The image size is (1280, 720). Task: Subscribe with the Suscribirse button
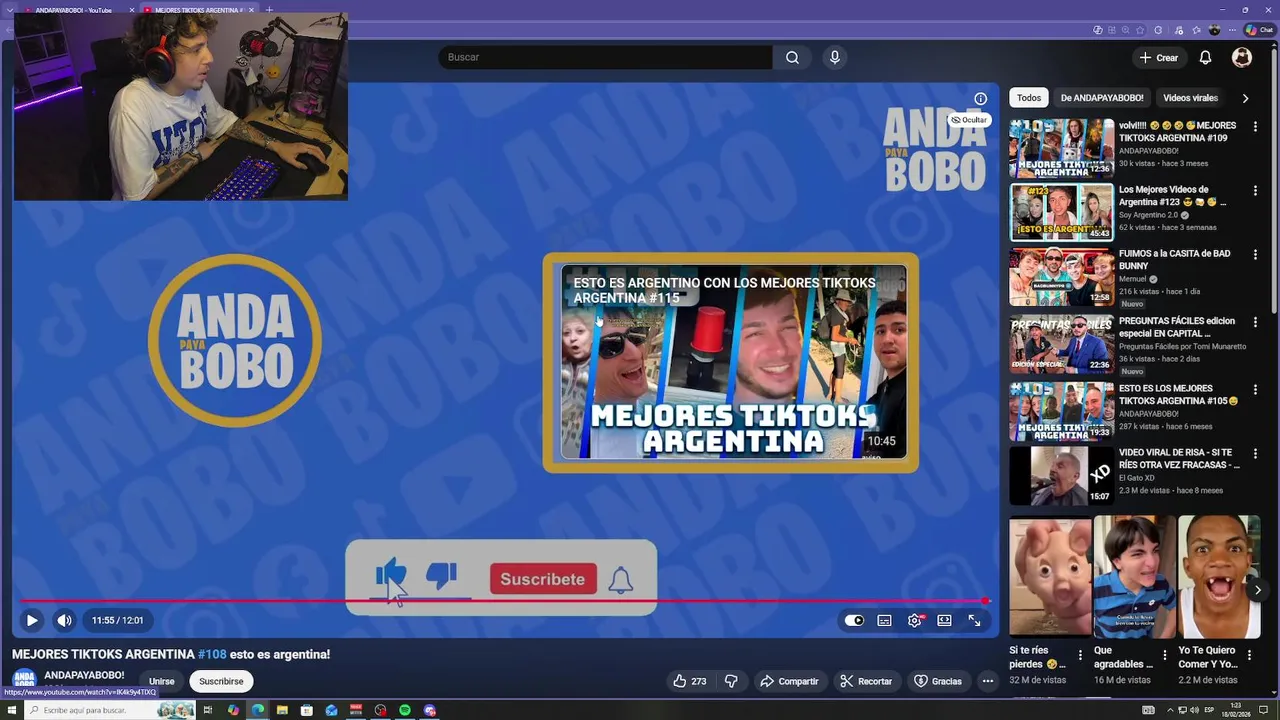(x=221, y=681)
